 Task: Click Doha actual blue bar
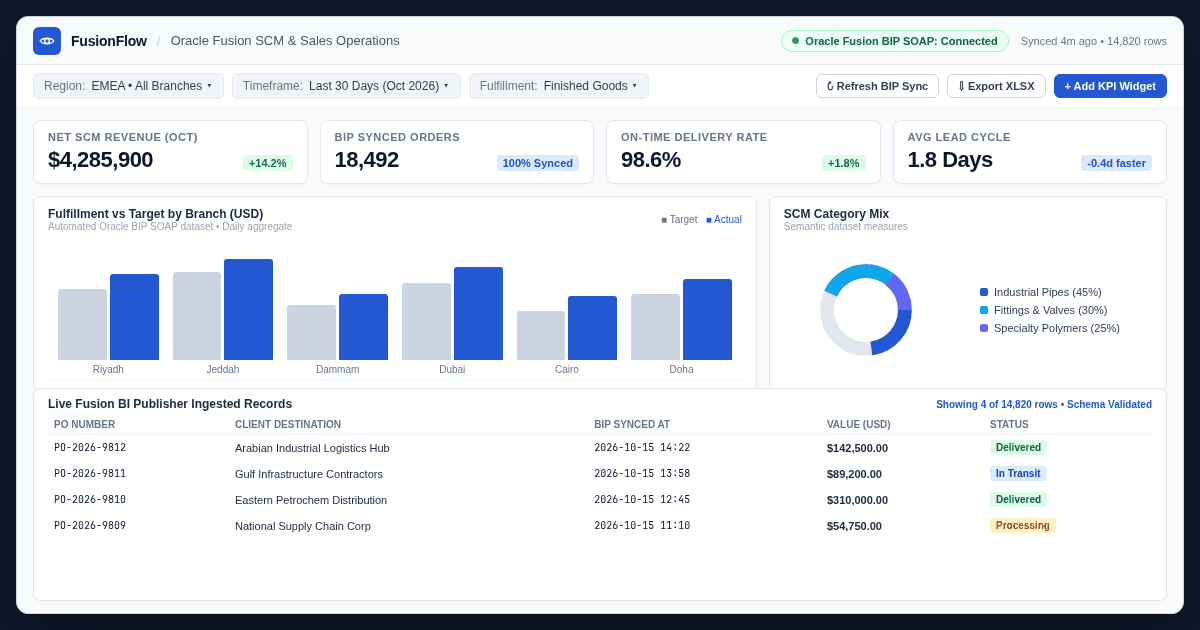click(x=707, y=319)
